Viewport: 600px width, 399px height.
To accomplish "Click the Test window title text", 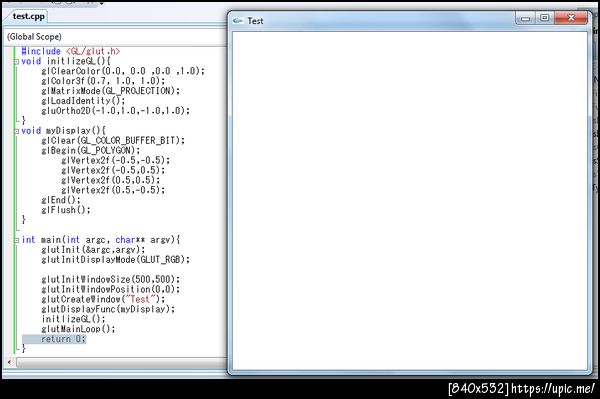I will coord(255,21).
